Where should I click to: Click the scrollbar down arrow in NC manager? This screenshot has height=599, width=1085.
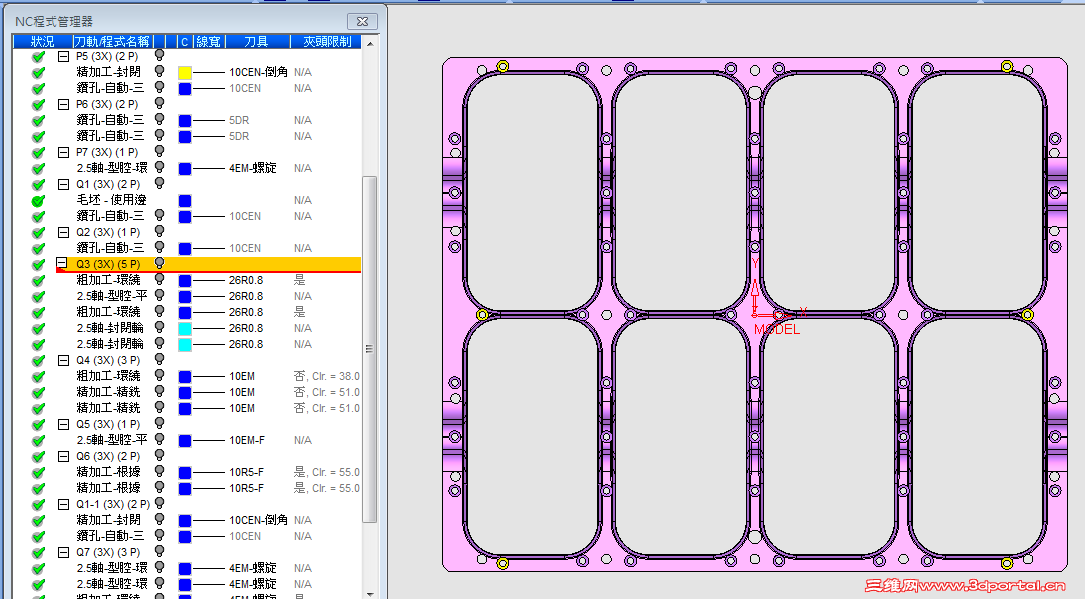point(370,593)
